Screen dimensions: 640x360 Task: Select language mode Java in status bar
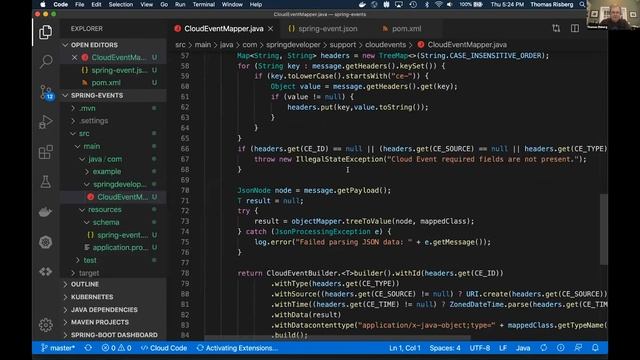523,348
